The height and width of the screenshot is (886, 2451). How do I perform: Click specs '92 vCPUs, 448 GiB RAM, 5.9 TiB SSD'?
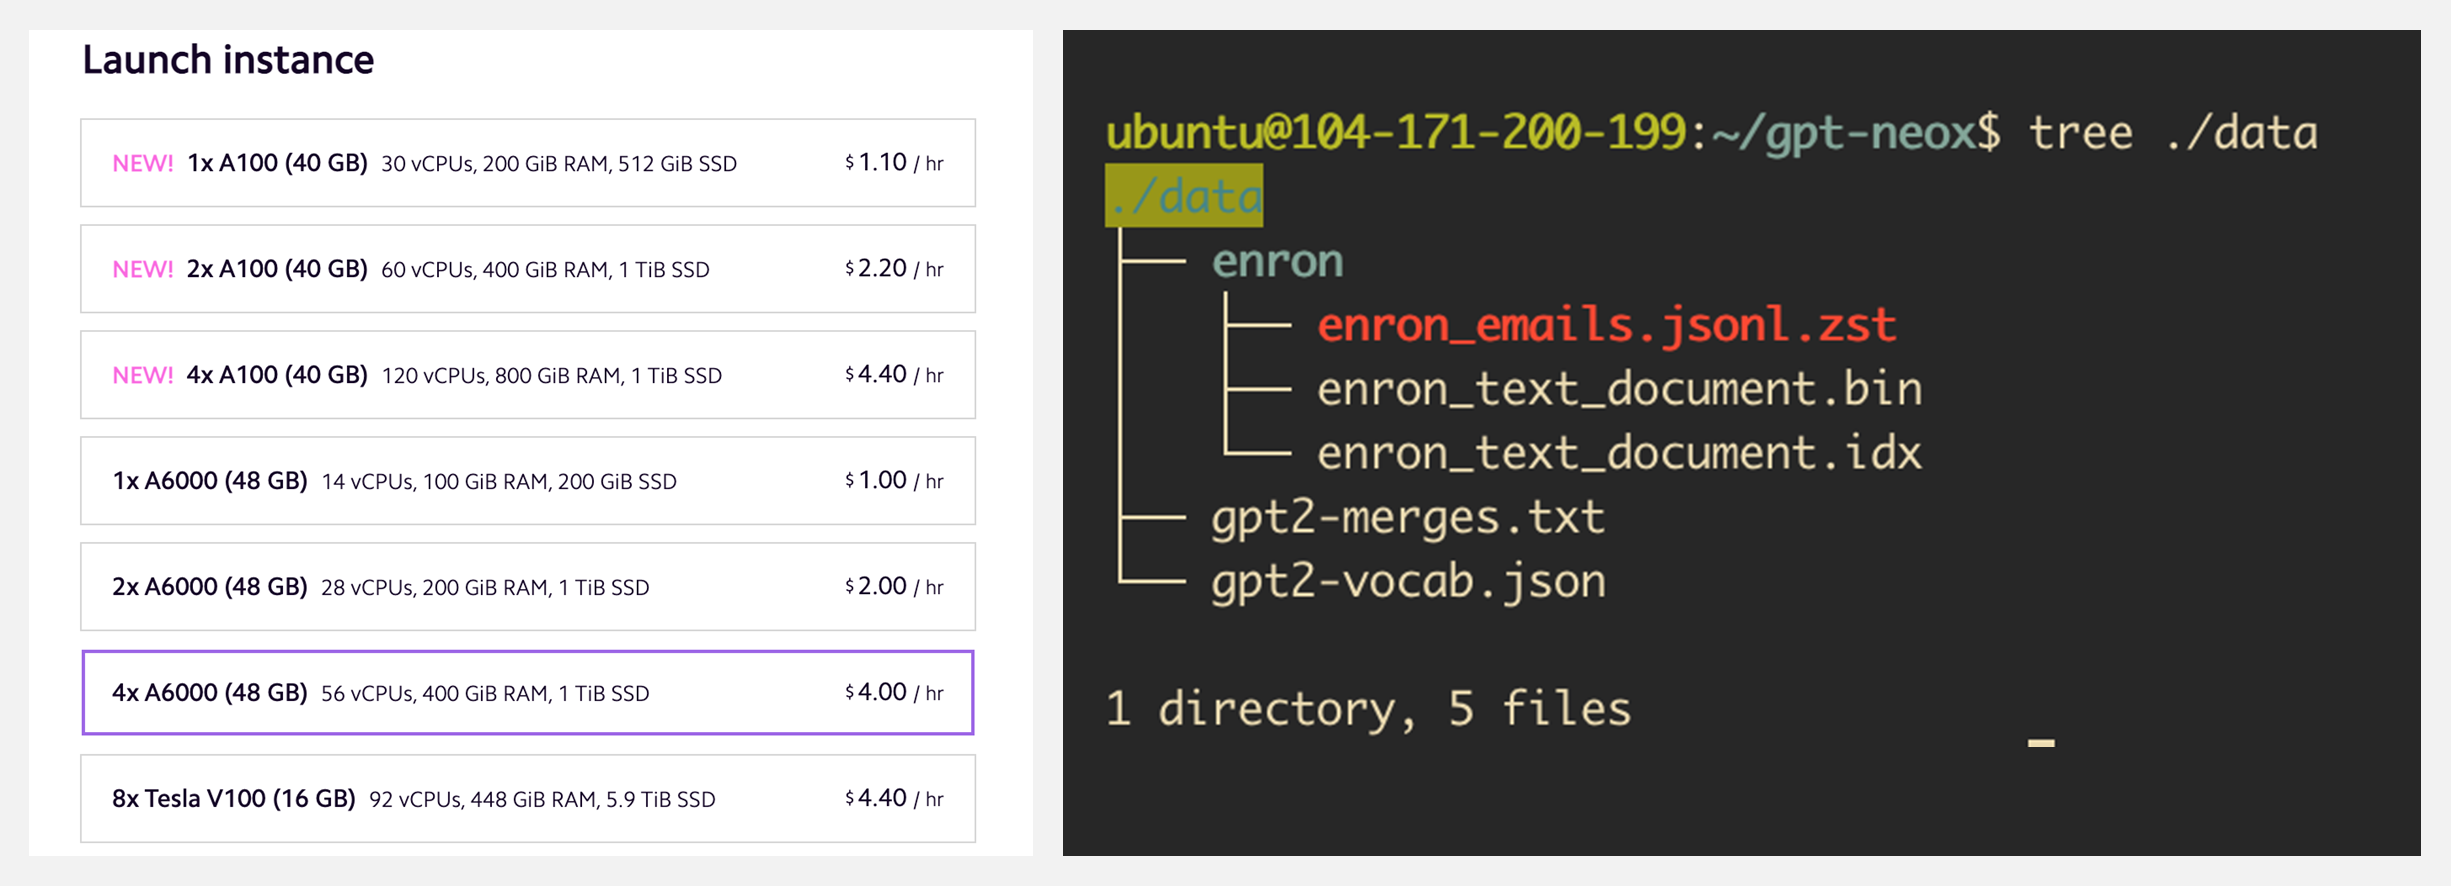point(542,800)
